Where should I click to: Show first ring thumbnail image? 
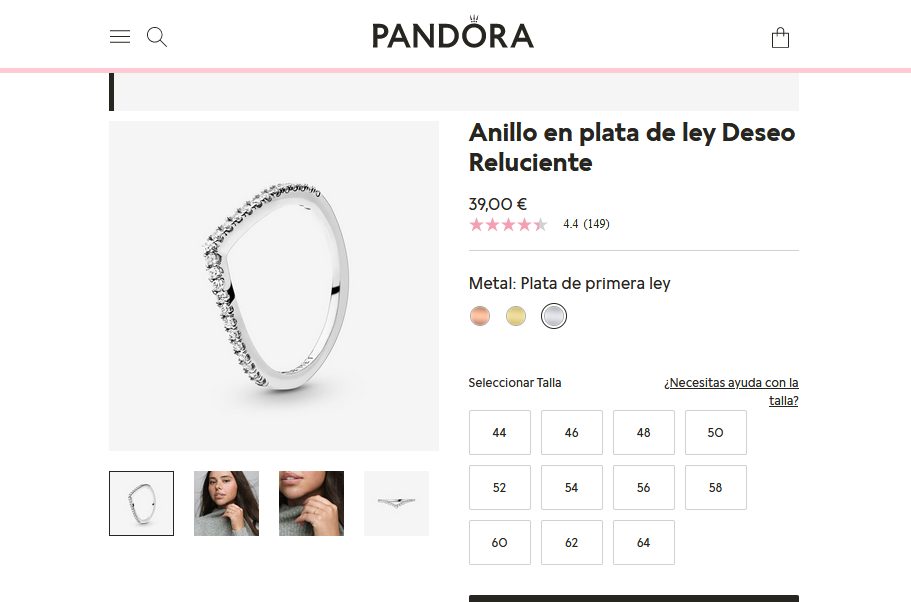tap(141, 503)
